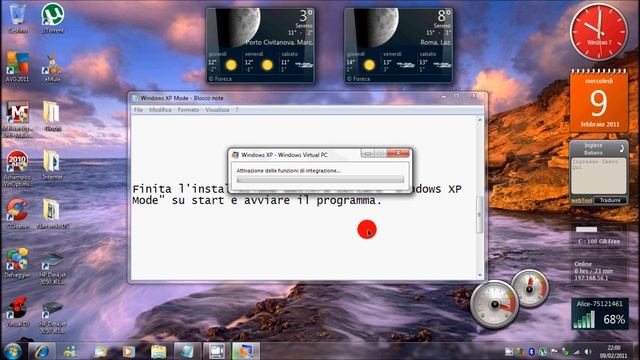Open the network signal tray icon

pos(576,351)
